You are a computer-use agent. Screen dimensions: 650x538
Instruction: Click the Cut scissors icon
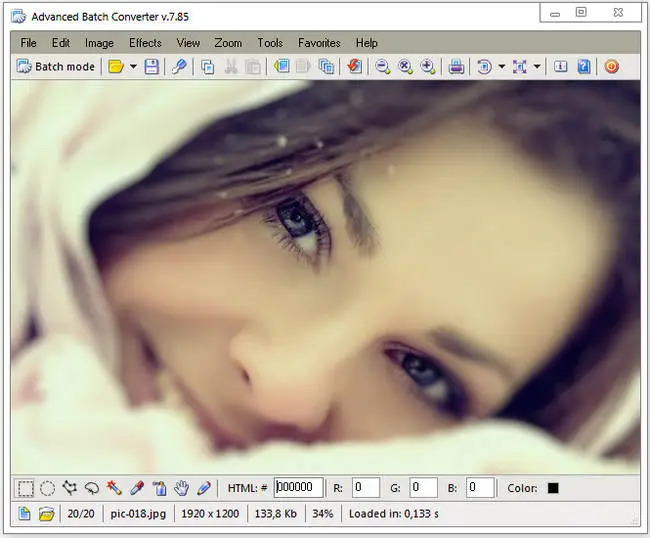pyautogui.click(x=231, y=67)
